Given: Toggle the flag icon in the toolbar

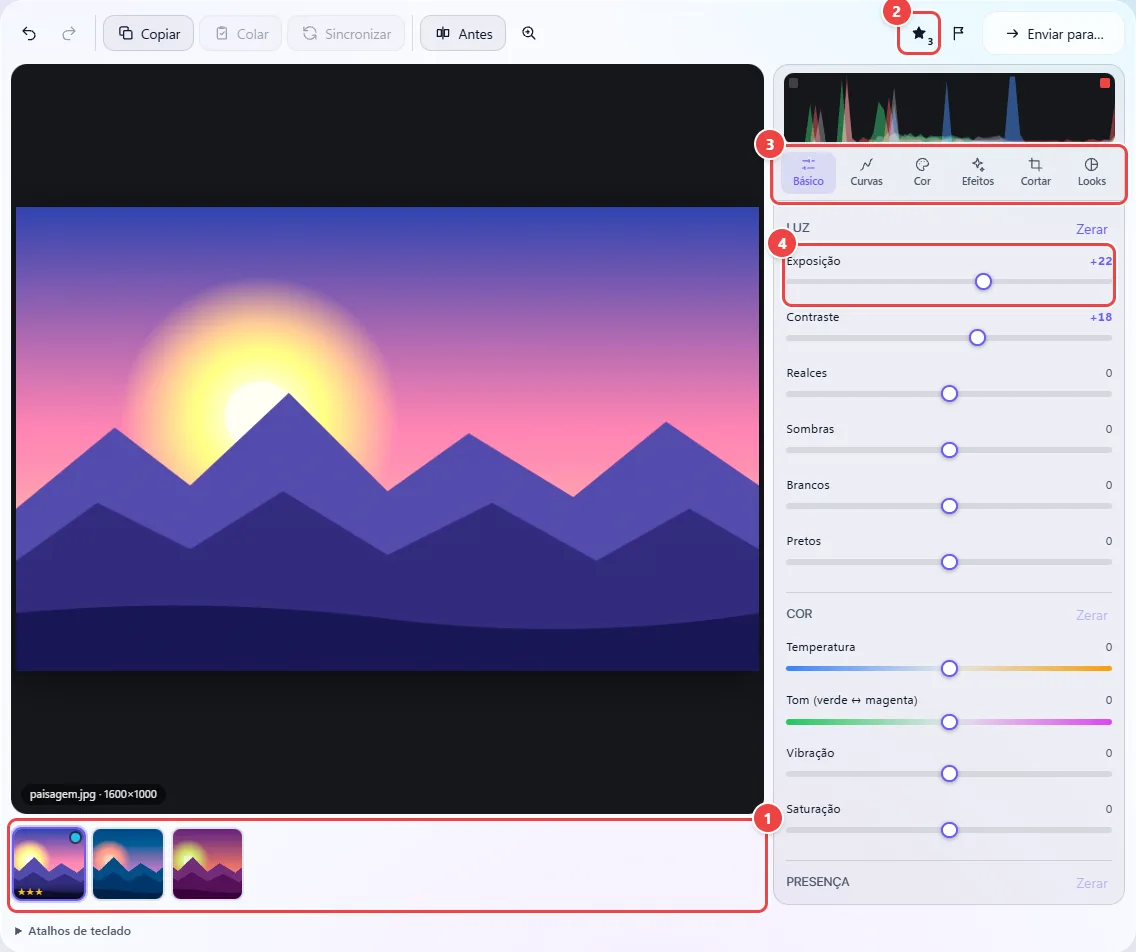Looking at the screenshot, I should pyautogui.click(x=958, y=33).
